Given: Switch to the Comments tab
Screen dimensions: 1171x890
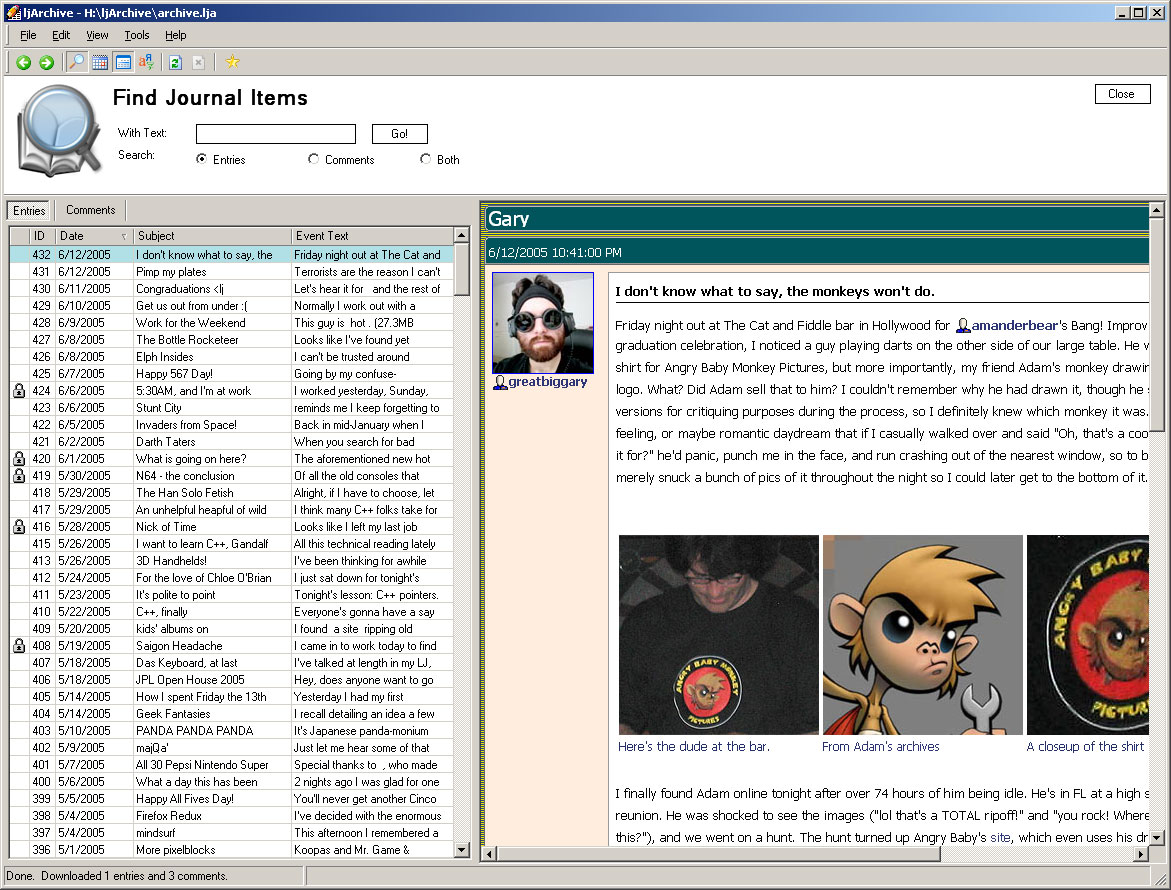Looking at the screenshot, I should tap(90, 210).
